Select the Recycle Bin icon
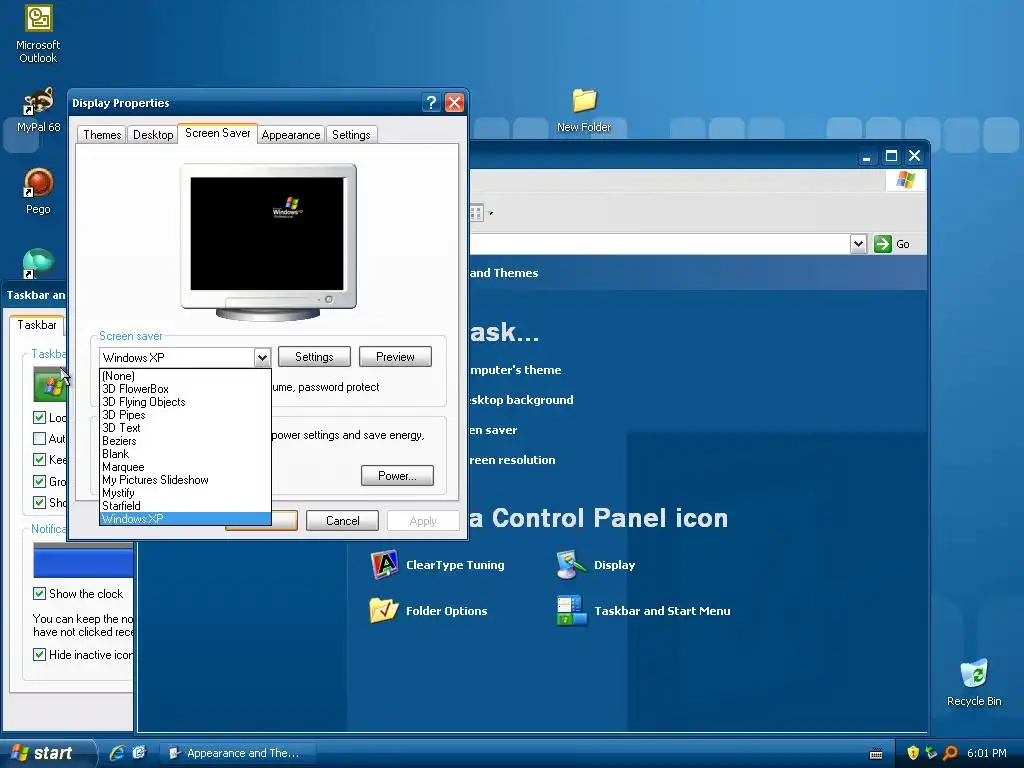 [974, 682]
